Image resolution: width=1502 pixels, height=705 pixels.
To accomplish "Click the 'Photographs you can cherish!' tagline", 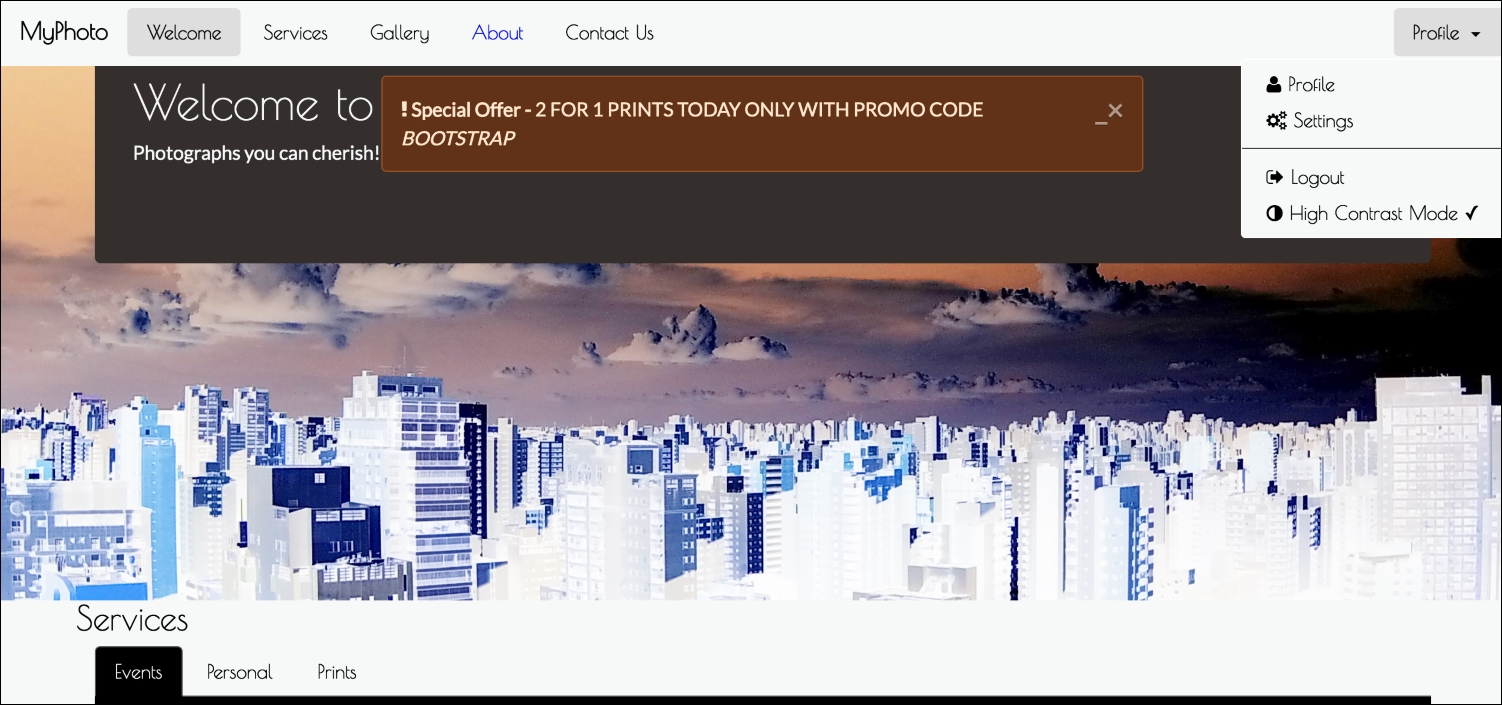I will coord(256,153).
